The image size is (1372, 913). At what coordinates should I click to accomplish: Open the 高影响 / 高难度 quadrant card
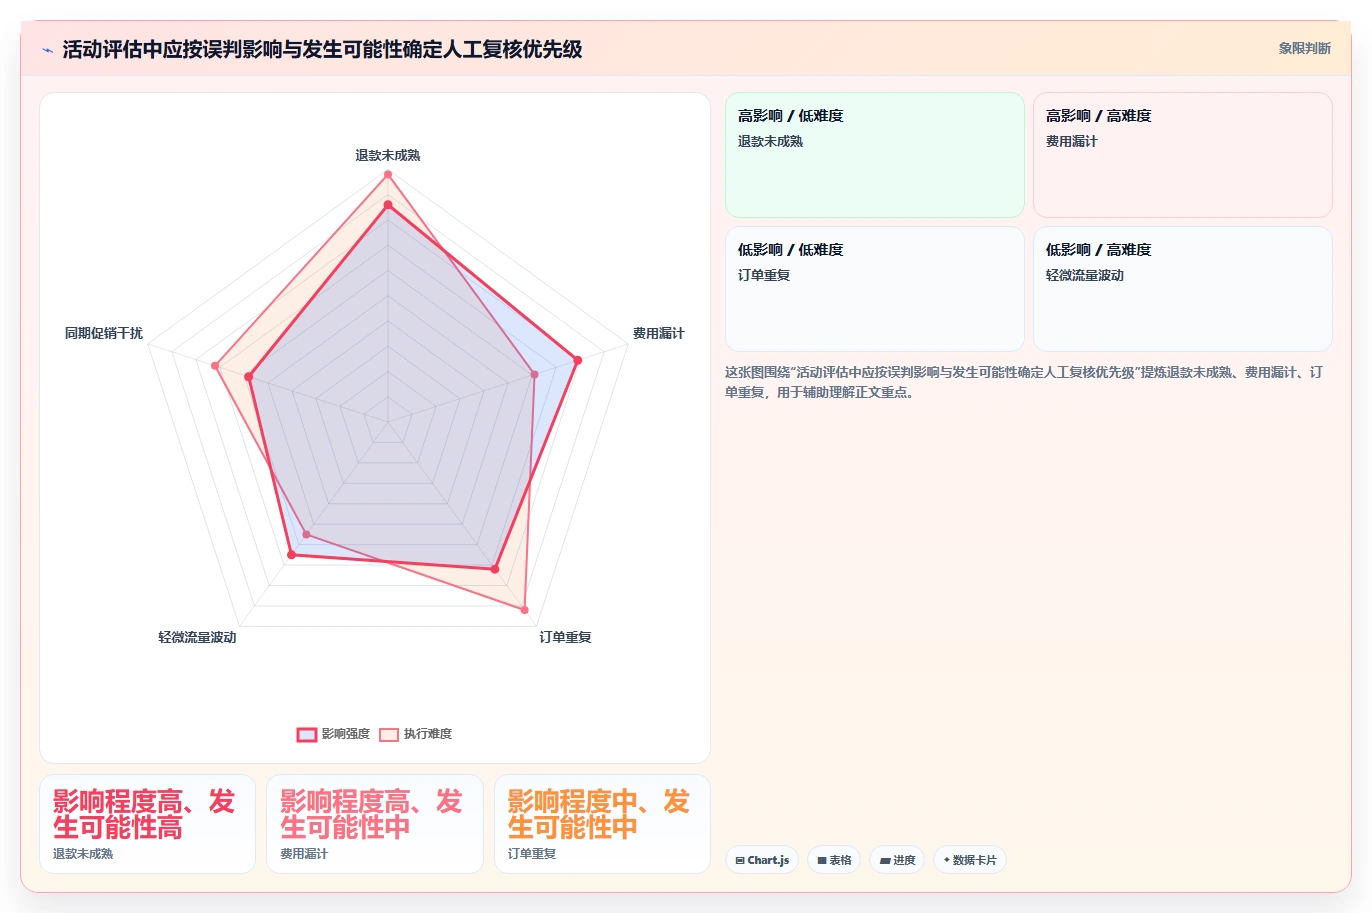[x=1183, y=155]
